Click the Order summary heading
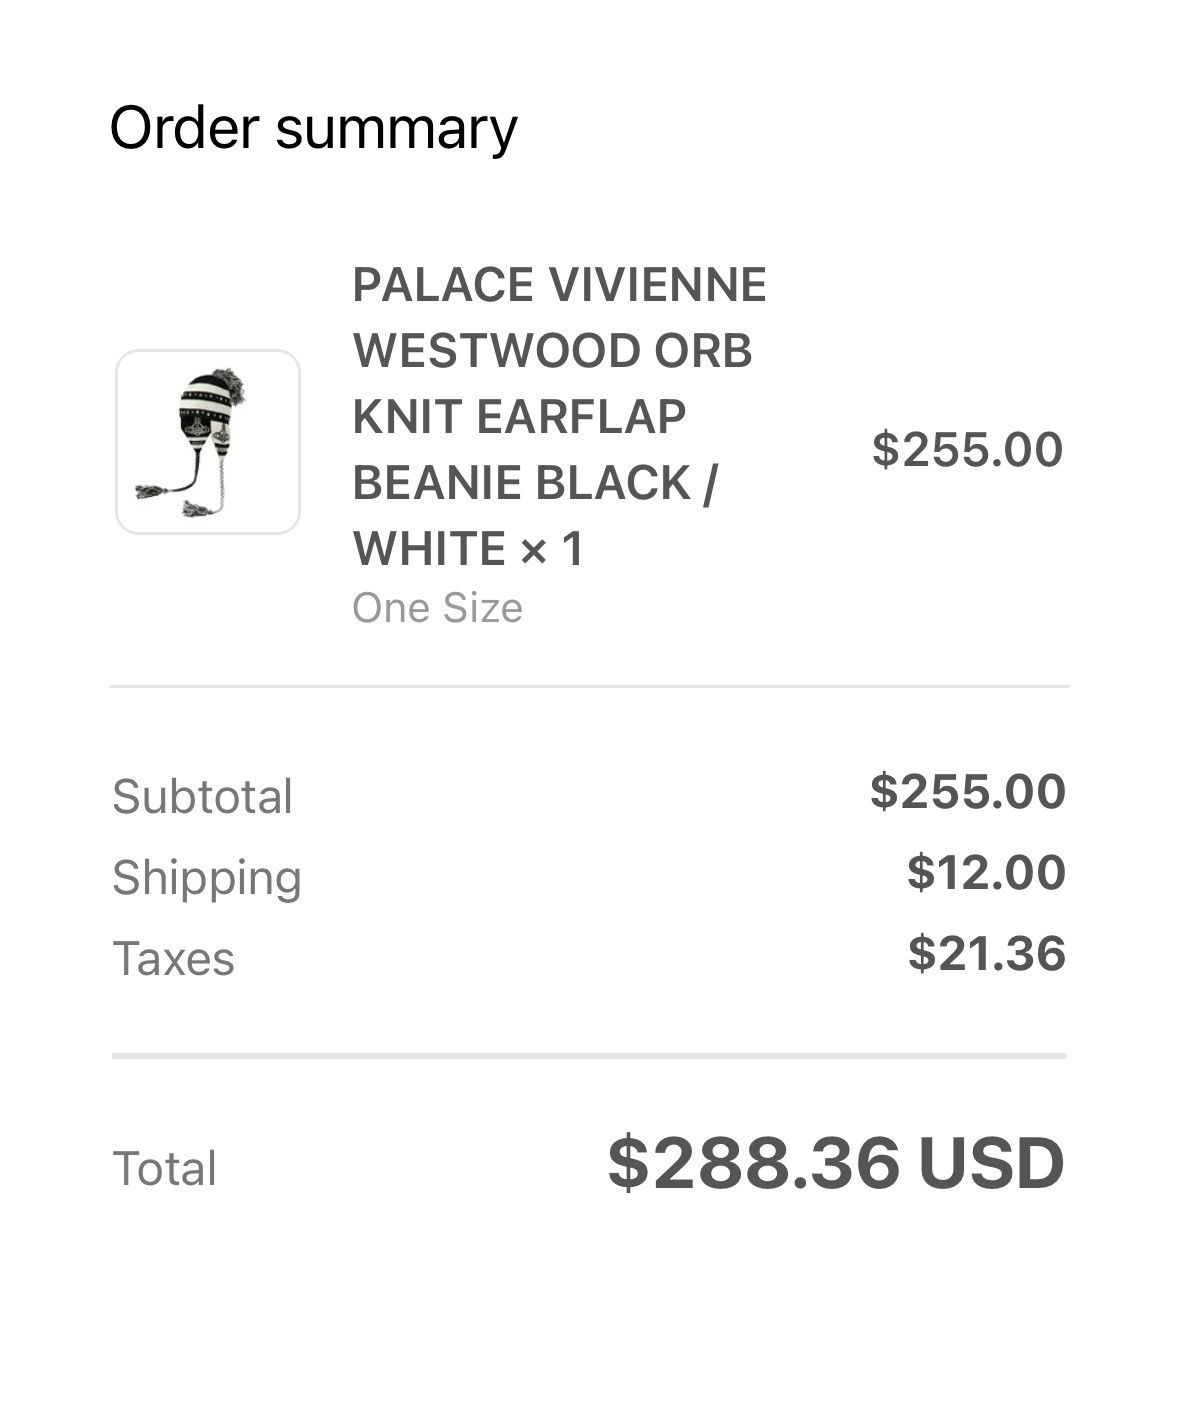This screenshot has height=1415, width=1179. click(313, 128)
